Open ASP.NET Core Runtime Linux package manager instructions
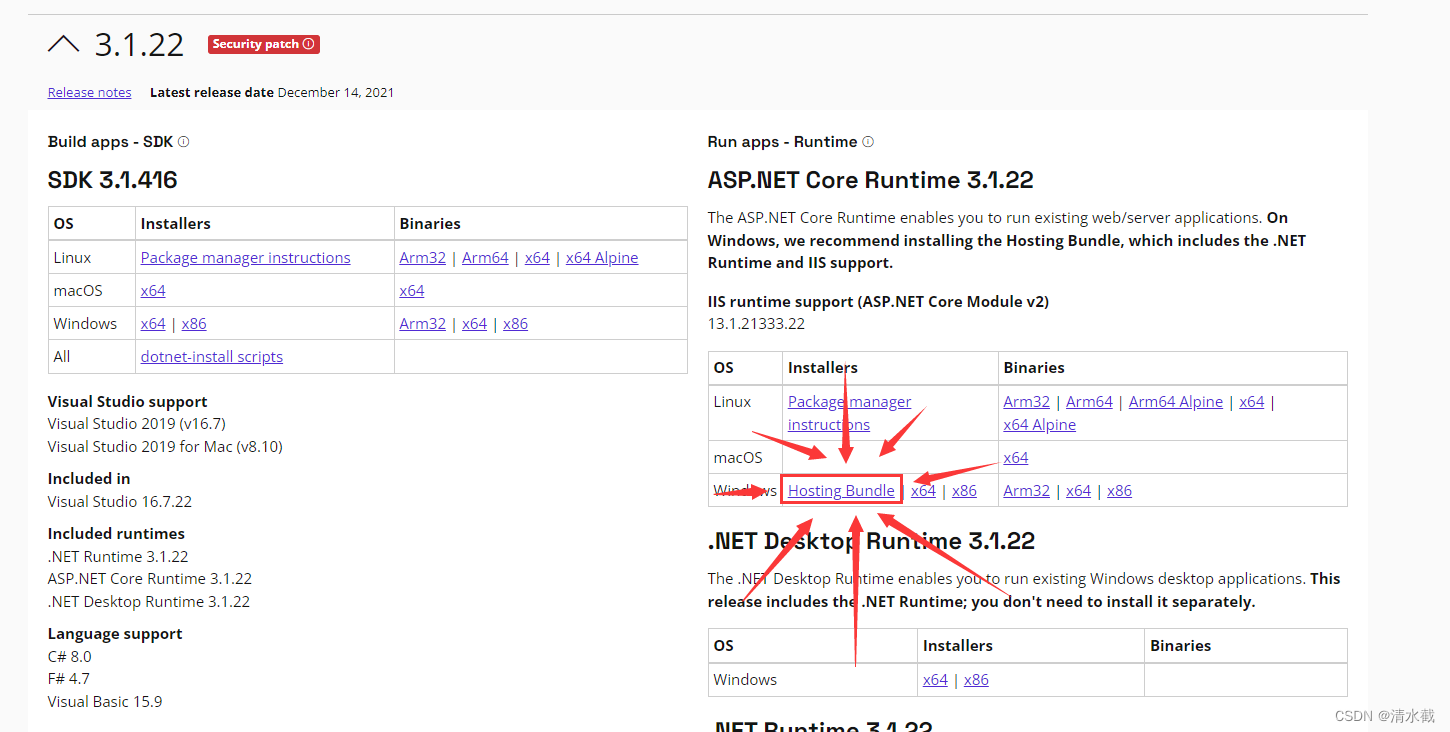 (849, 413)
